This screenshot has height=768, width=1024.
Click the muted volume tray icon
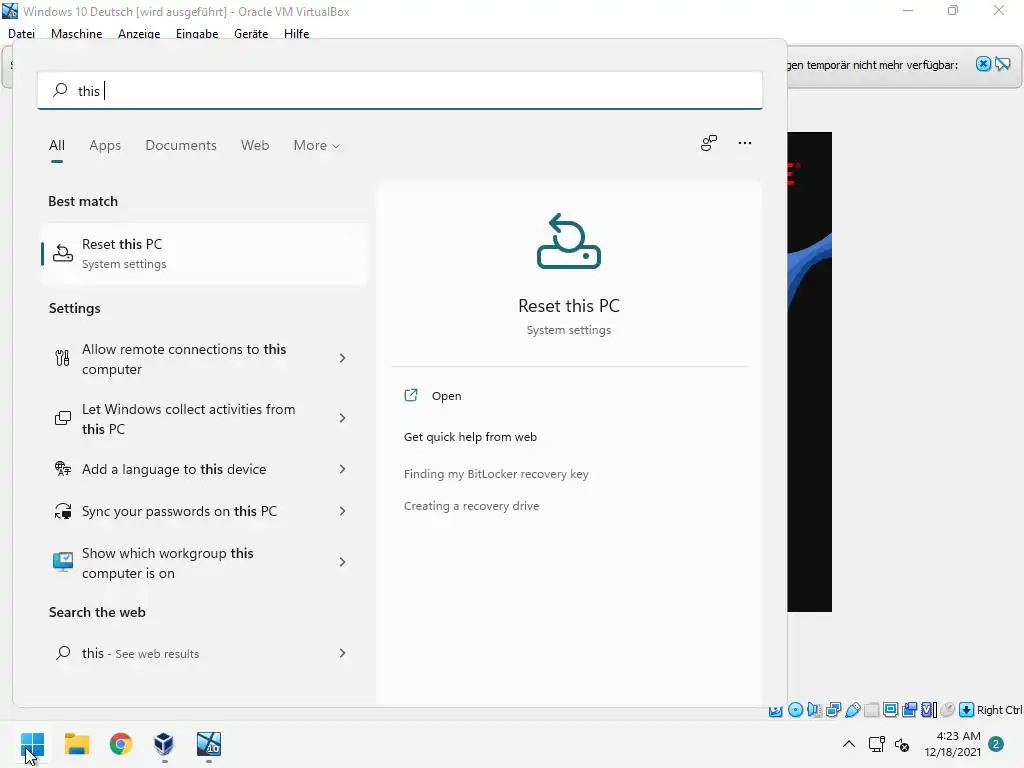(902, 744)
